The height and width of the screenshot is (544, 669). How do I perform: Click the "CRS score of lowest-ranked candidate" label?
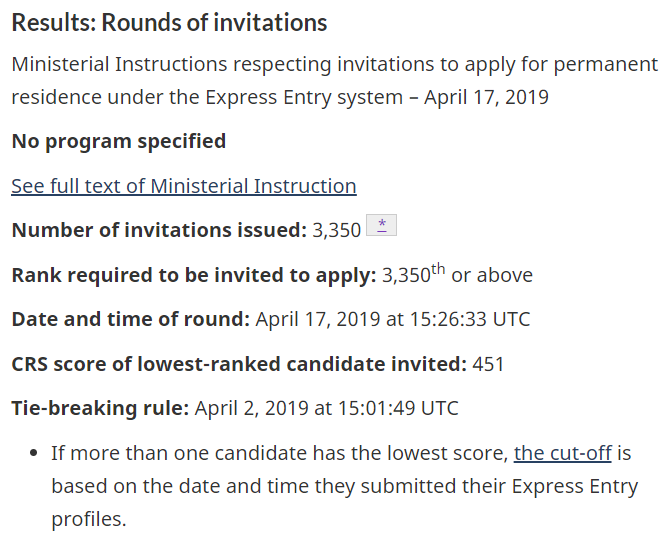click(x=239, y=364)
